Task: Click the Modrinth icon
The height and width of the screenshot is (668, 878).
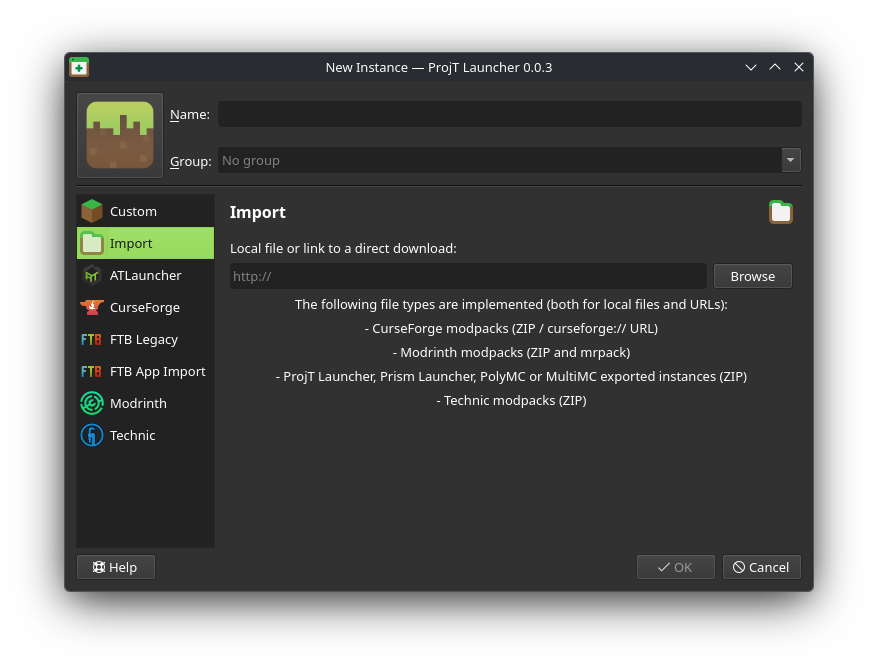Action: tap(93, 403)
